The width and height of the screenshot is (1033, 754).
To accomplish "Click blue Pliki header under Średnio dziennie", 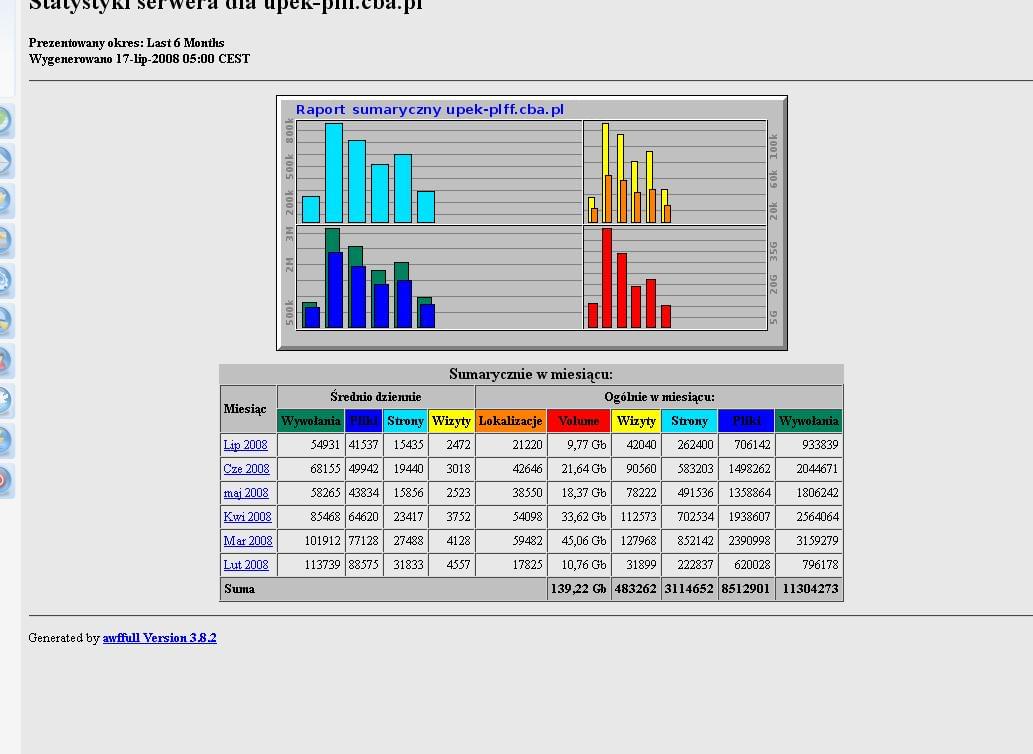I will (364, 421).
